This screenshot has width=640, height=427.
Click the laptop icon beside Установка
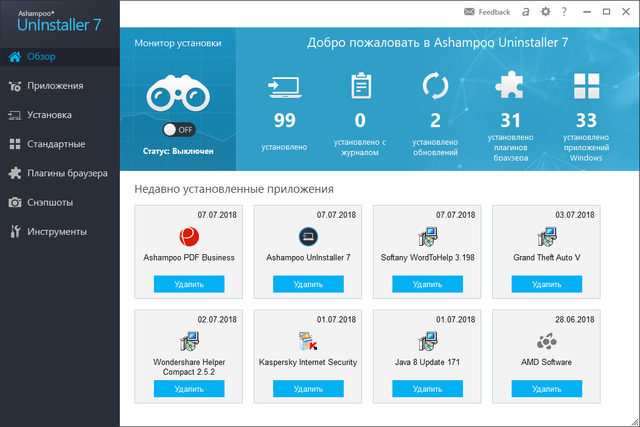[x=15, y=116]
